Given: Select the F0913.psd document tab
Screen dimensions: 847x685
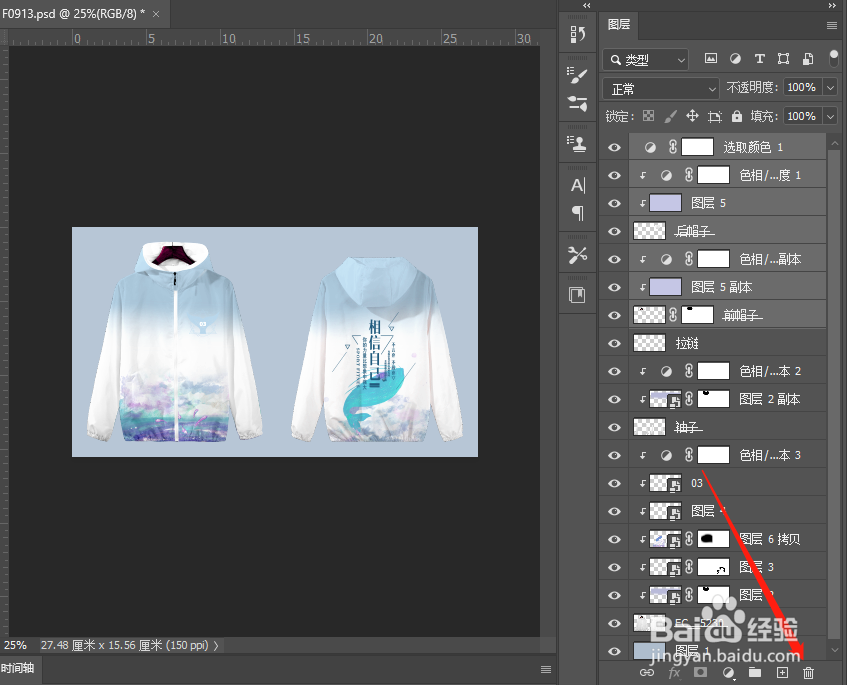Looking at the screenshot, I should coord(73,14).
